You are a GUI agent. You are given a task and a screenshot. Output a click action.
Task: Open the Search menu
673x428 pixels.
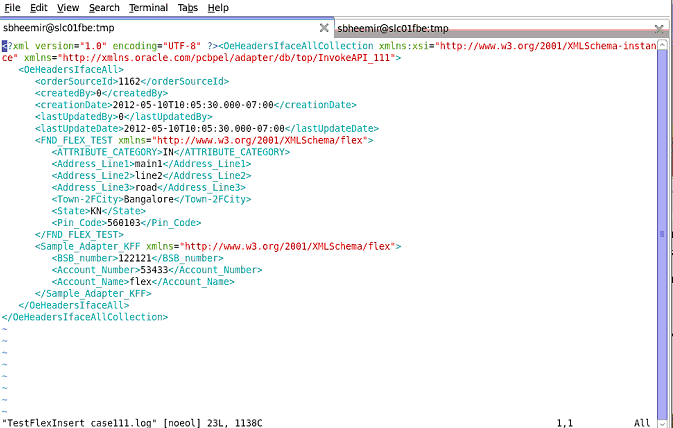tap(104, 8)
